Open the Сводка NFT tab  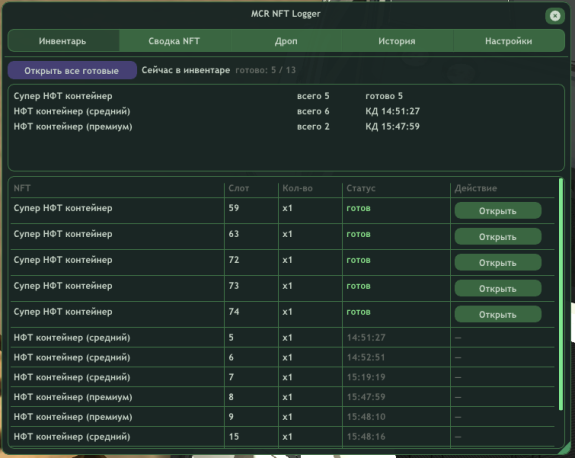[x=174, y=41]
